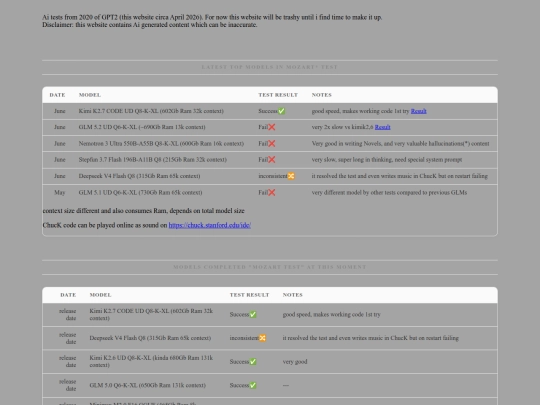Click the orange shuffle icon in the June Deepseek V4 row
540x405 pixels.
[291, 176]
